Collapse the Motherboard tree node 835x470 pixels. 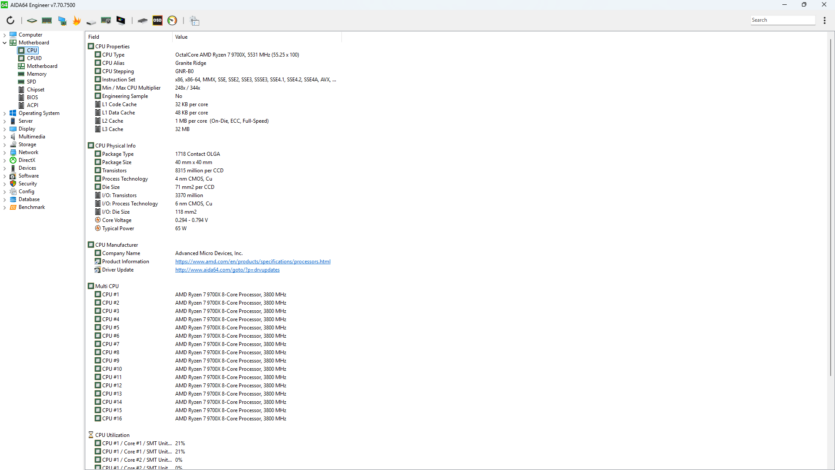tap(5, 43)
